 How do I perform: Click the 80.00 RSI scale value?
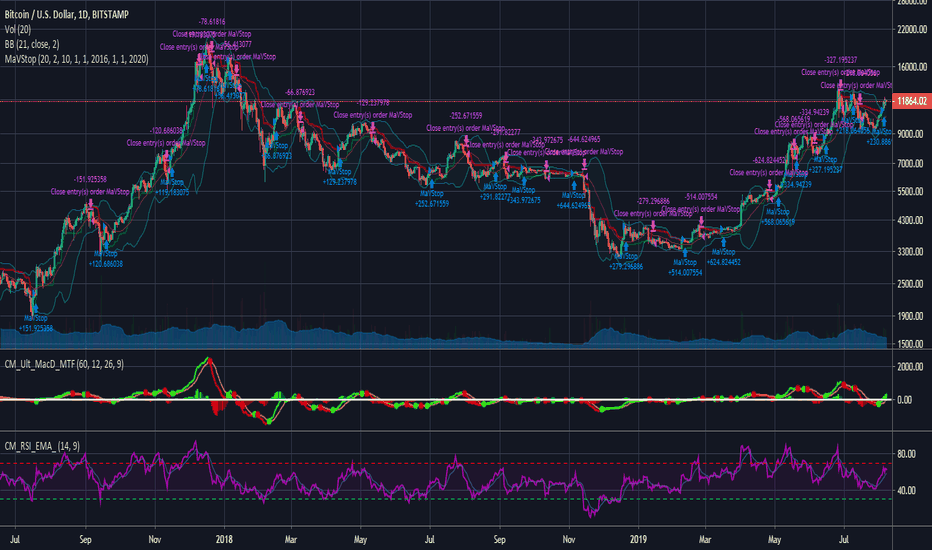pos(906,454)
